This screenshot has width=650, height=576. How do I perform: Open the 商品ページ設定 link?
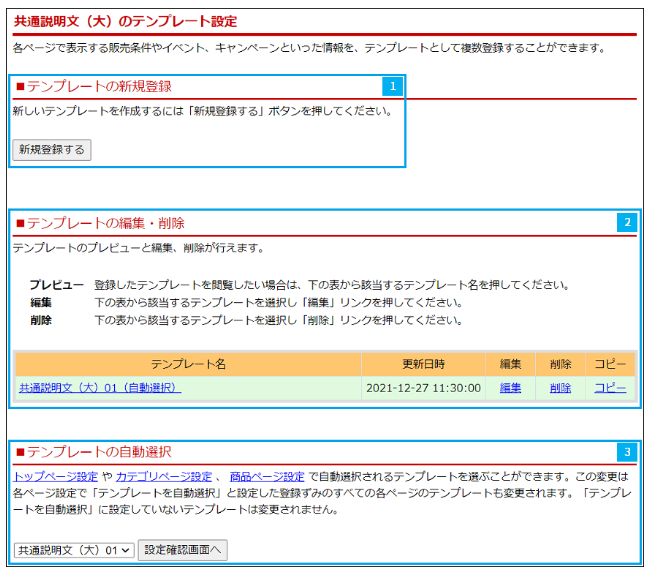267,477
